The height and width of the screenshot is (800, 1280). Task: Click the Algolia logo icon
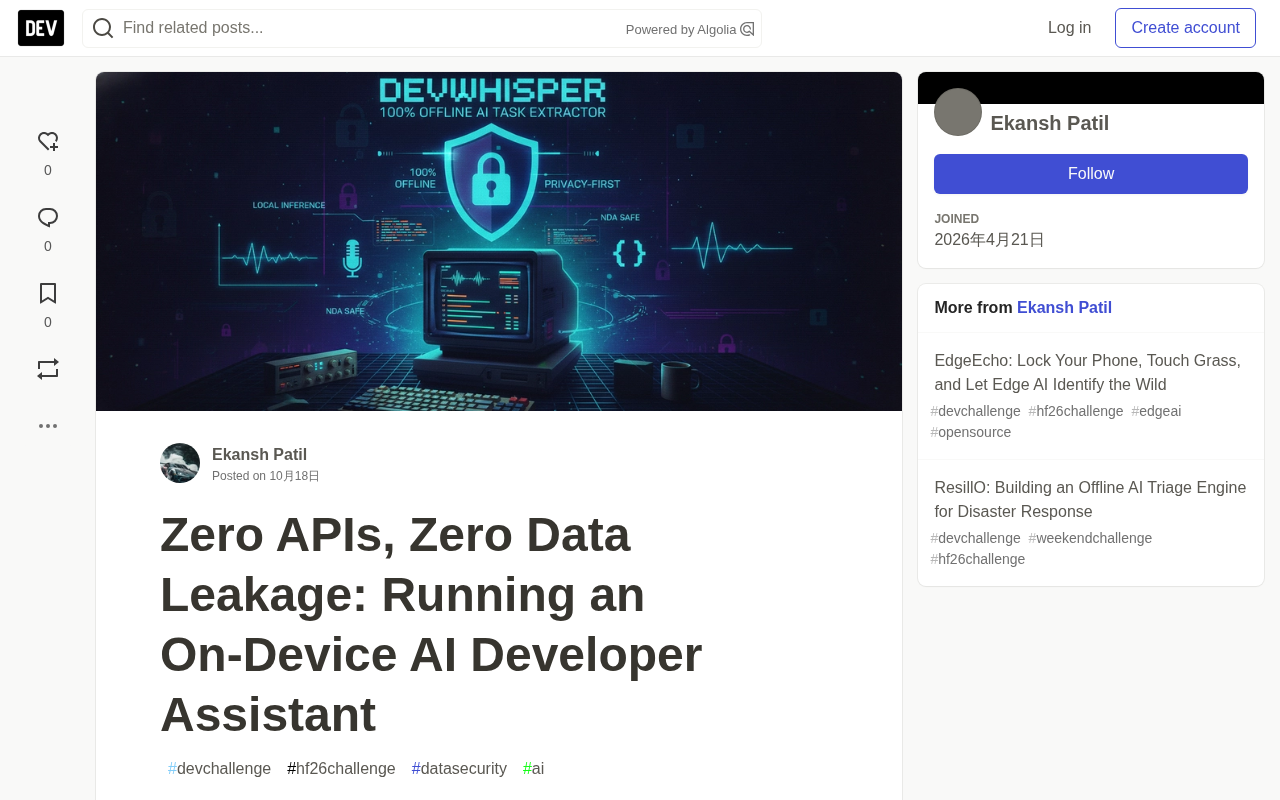747,29
